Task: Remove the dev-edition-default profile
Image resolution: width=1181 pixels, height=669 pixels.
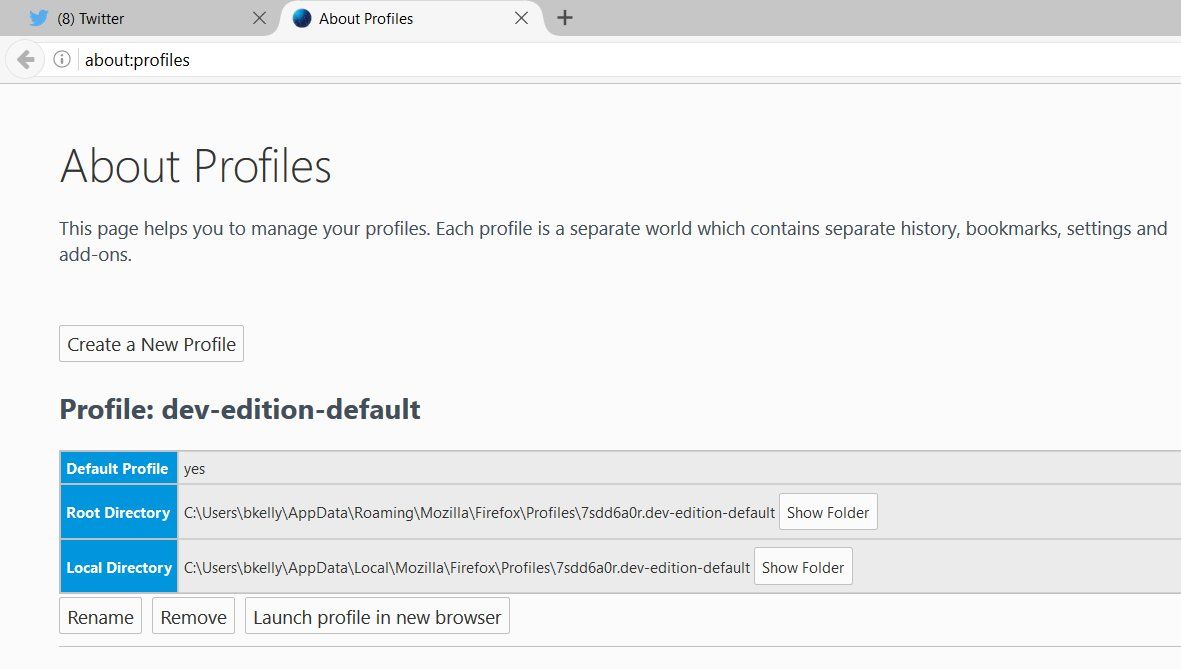Action: (x=193, y=617)
